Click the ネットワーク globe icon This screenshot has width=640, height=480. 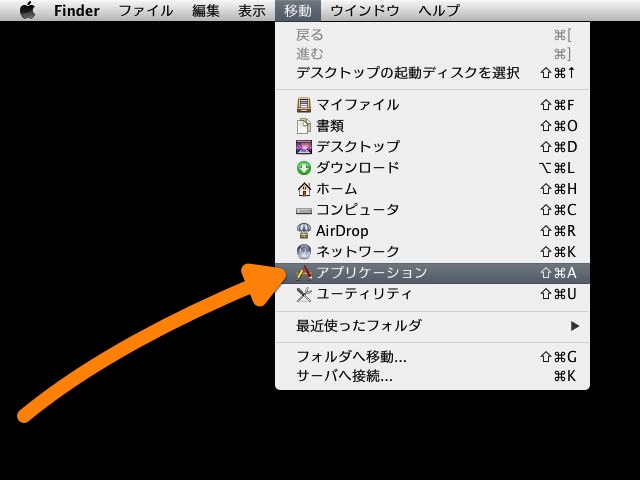[x=304, y=252]
